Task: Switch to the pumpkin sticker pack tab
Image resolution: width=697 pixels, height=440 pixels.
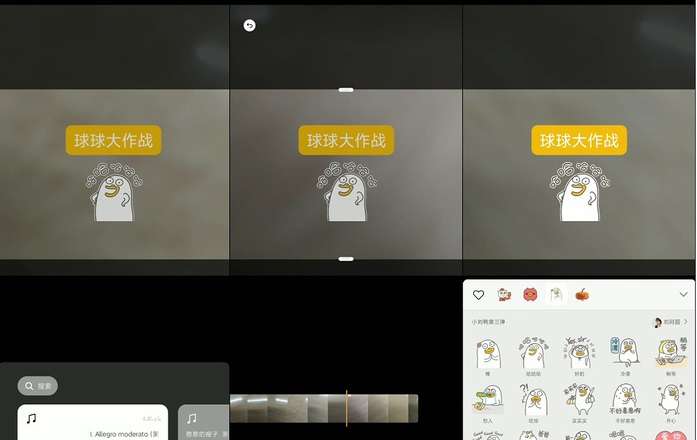Action: coord(582,295)
